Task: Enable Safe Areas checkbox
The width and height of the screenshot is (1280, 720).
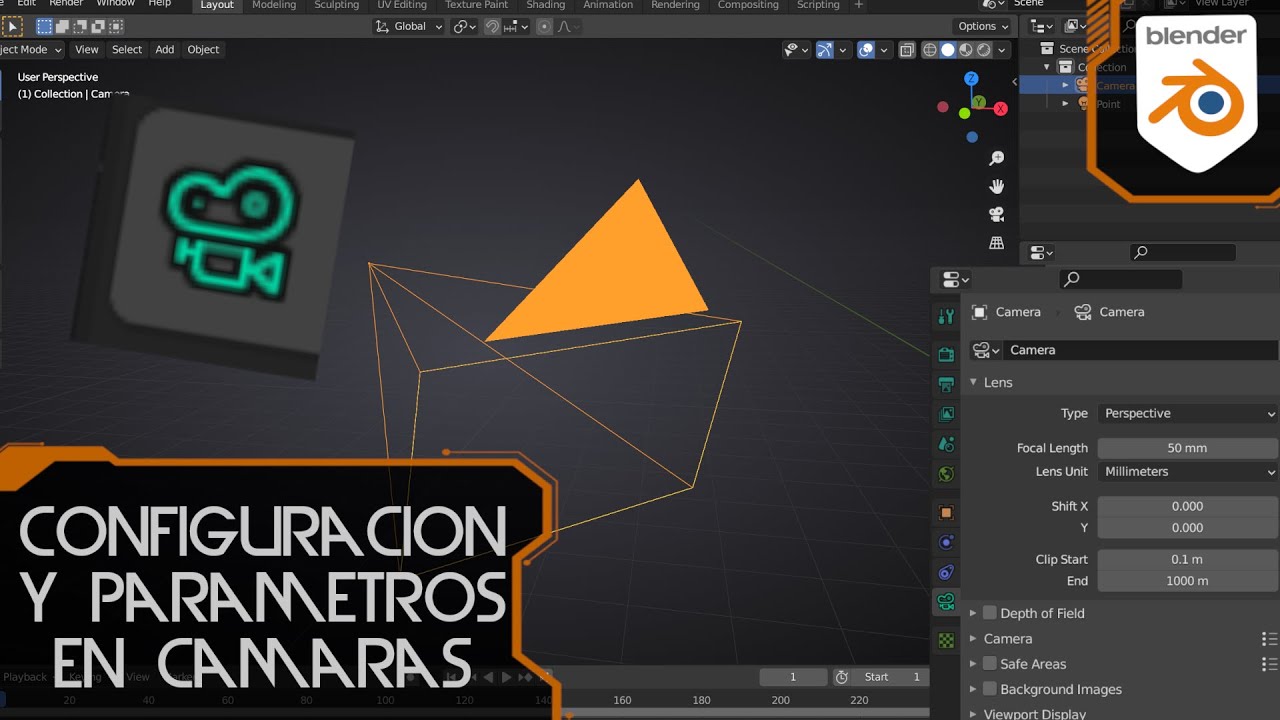Action: 990,664
